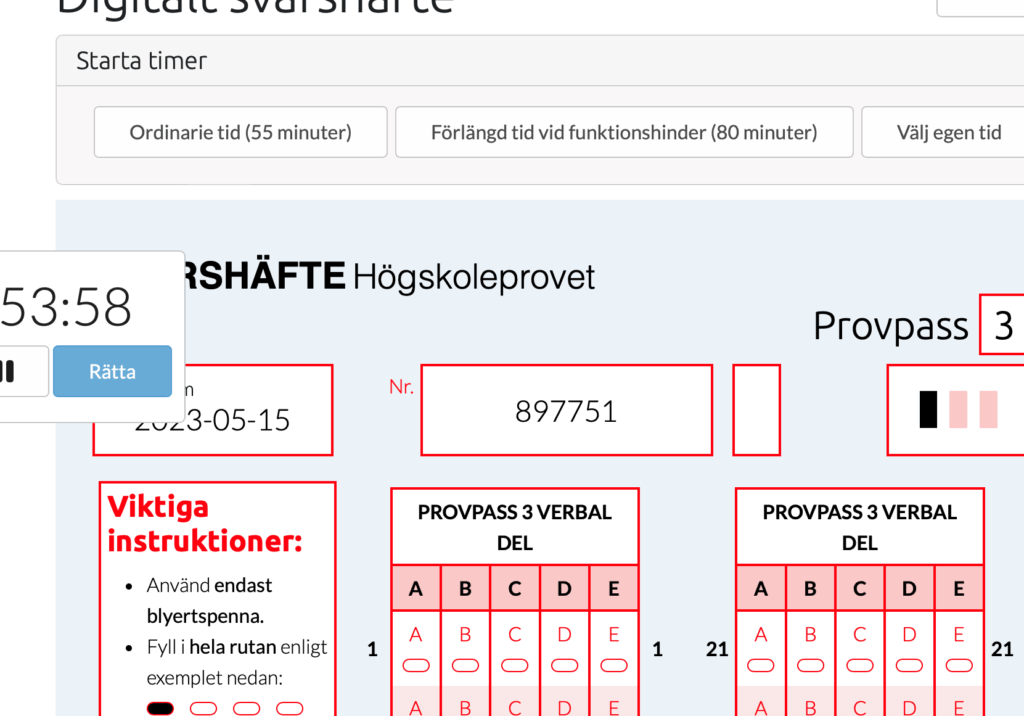Click the filled black example oval in instructions
This screenshot has width=1024, height=716.
pos(160,708)
